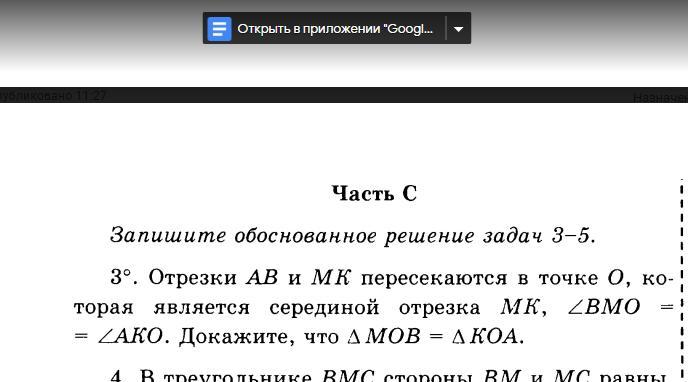This screenshot has width=688, height=382.
Task: Click the 'опубликовано 11:27' label on dark bar
Action: click(53, 96)
